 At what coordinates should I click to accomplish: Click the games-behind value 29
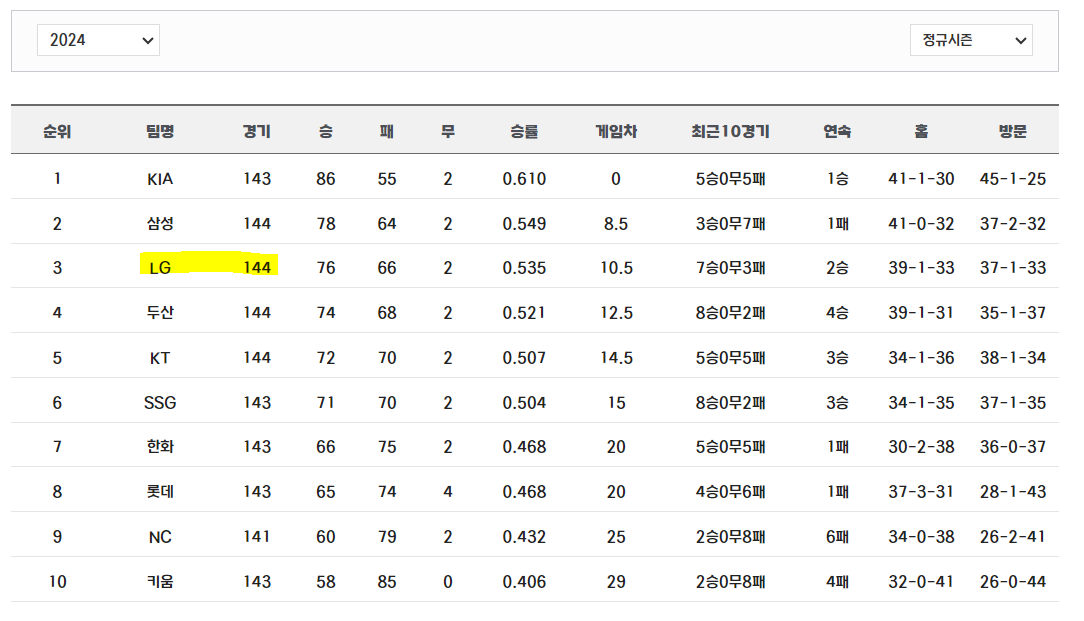coord(616,582)
